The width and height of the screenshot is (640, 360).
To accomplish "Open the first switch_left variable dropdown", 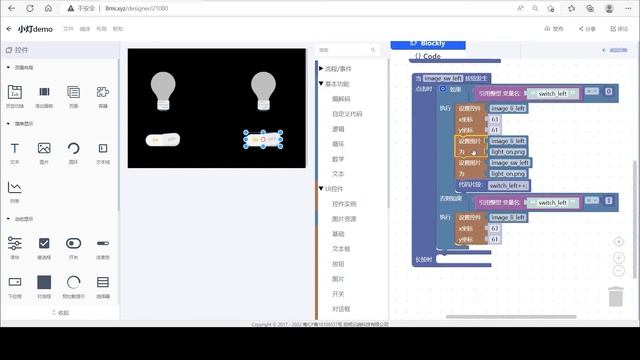I will click(x=553, y=93).
